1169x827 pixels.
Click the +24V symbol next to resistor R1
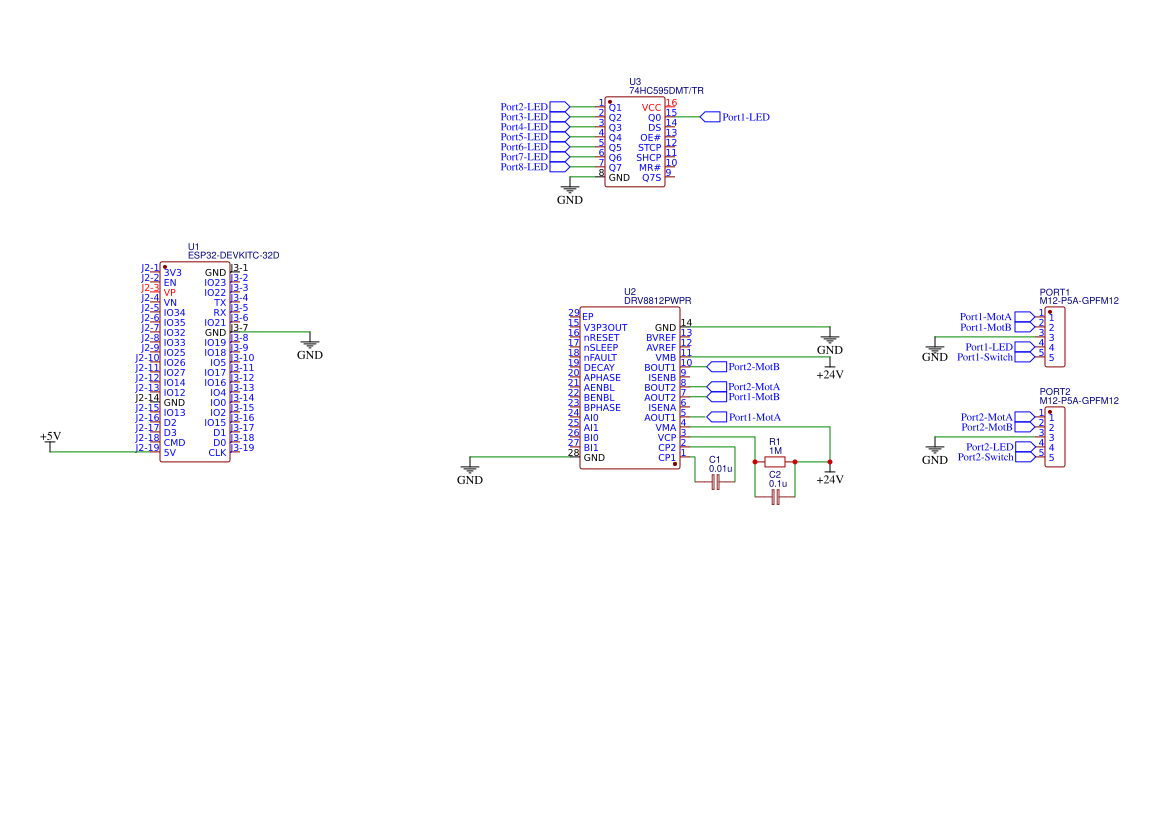coord(830,474)
